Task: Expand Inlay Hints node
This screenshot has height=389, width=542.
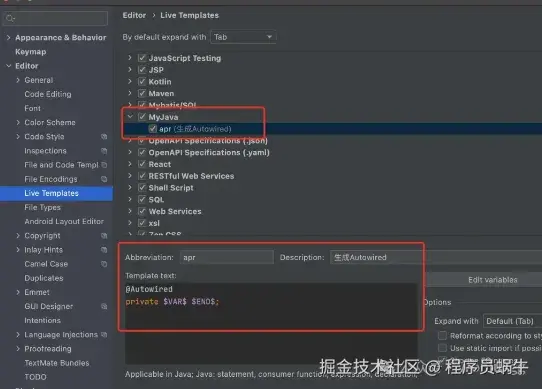Action: tap(18, 250)
